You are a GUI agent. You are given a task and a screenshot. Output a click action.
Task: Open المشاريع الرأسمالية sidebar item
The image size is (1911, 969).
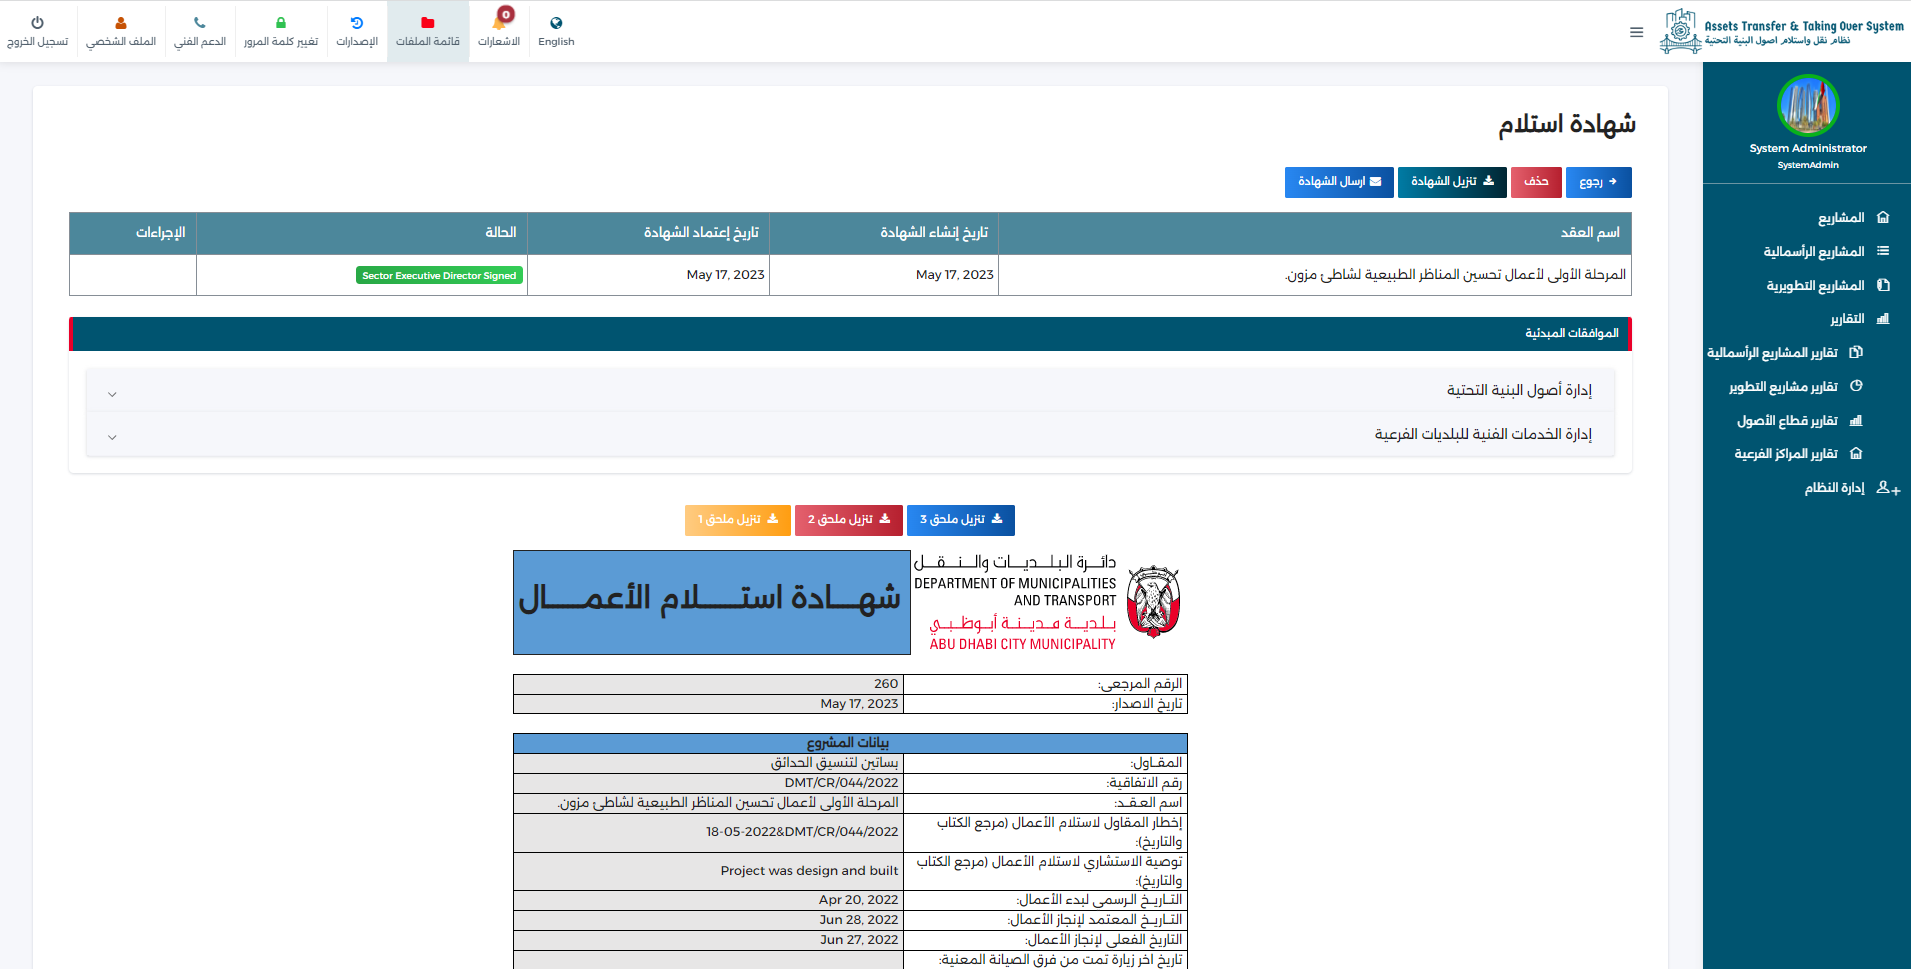pyautogui.click(x=1814, y=251)
